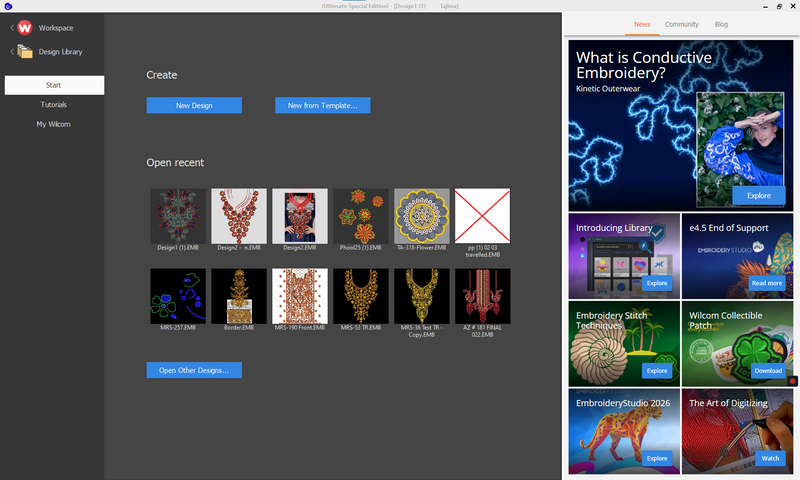Click the Wilcom Workspace logo icon
The height and width of the screenshot is (480, 800).
[x=24, y=28]
